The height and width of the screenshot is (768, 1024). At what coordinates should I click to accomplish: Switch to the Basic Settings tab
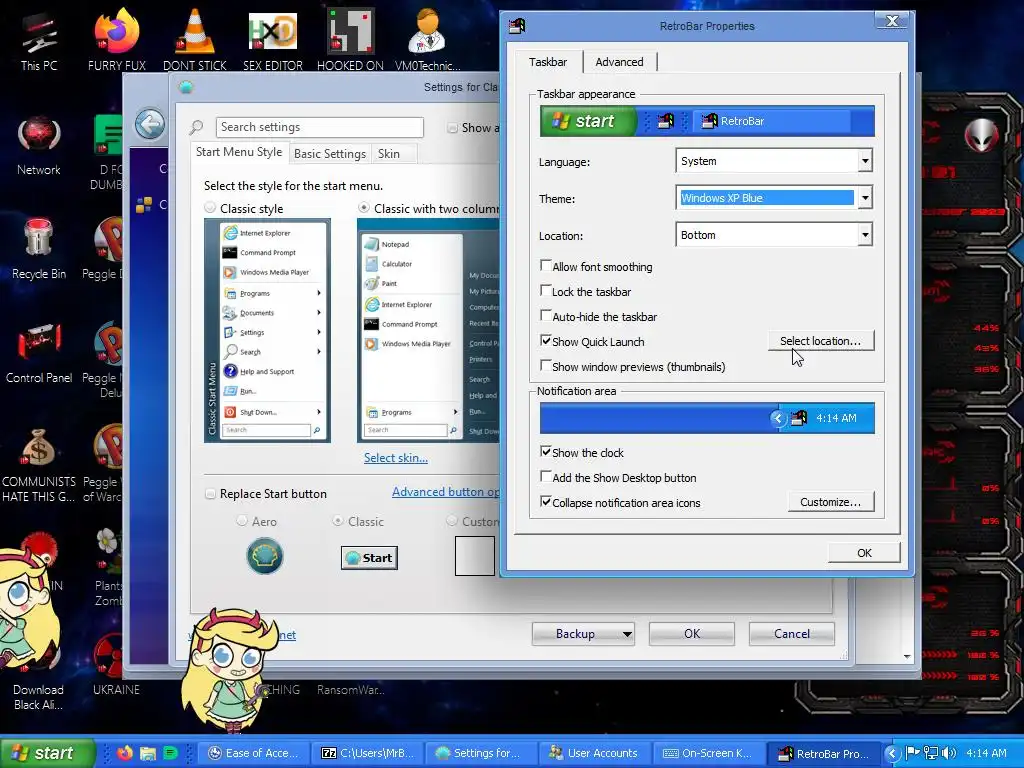point(330,153)
